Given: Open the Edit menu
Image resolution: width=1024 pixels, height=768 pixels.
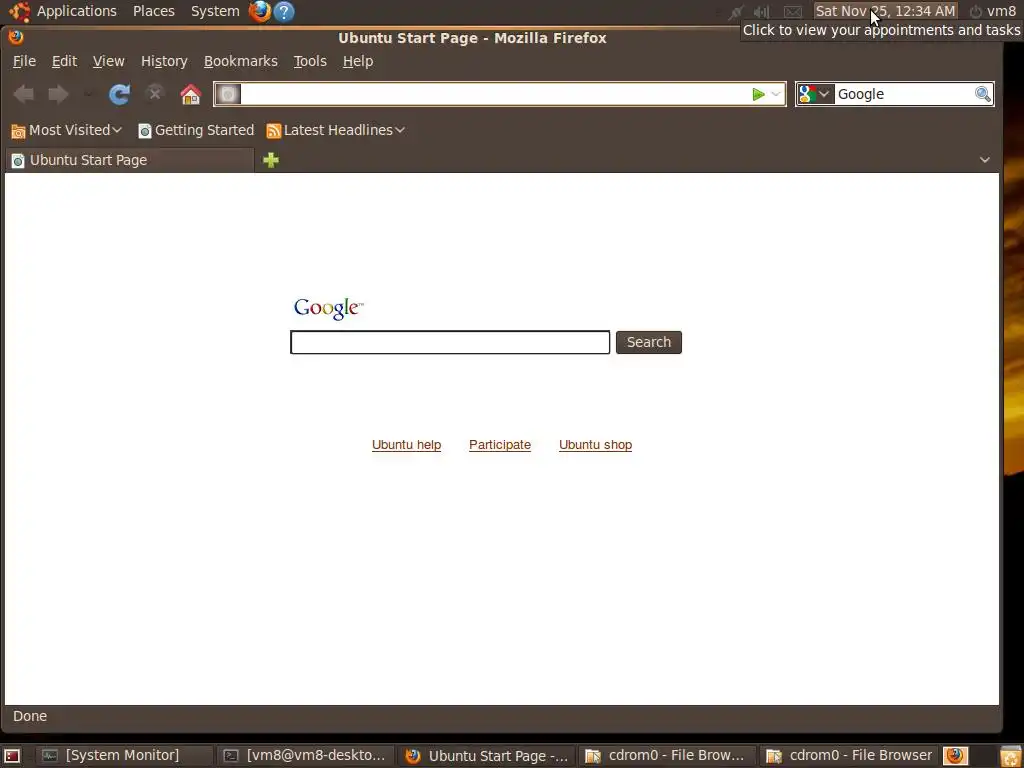Looking at the screenshot, I should [64, 61].
